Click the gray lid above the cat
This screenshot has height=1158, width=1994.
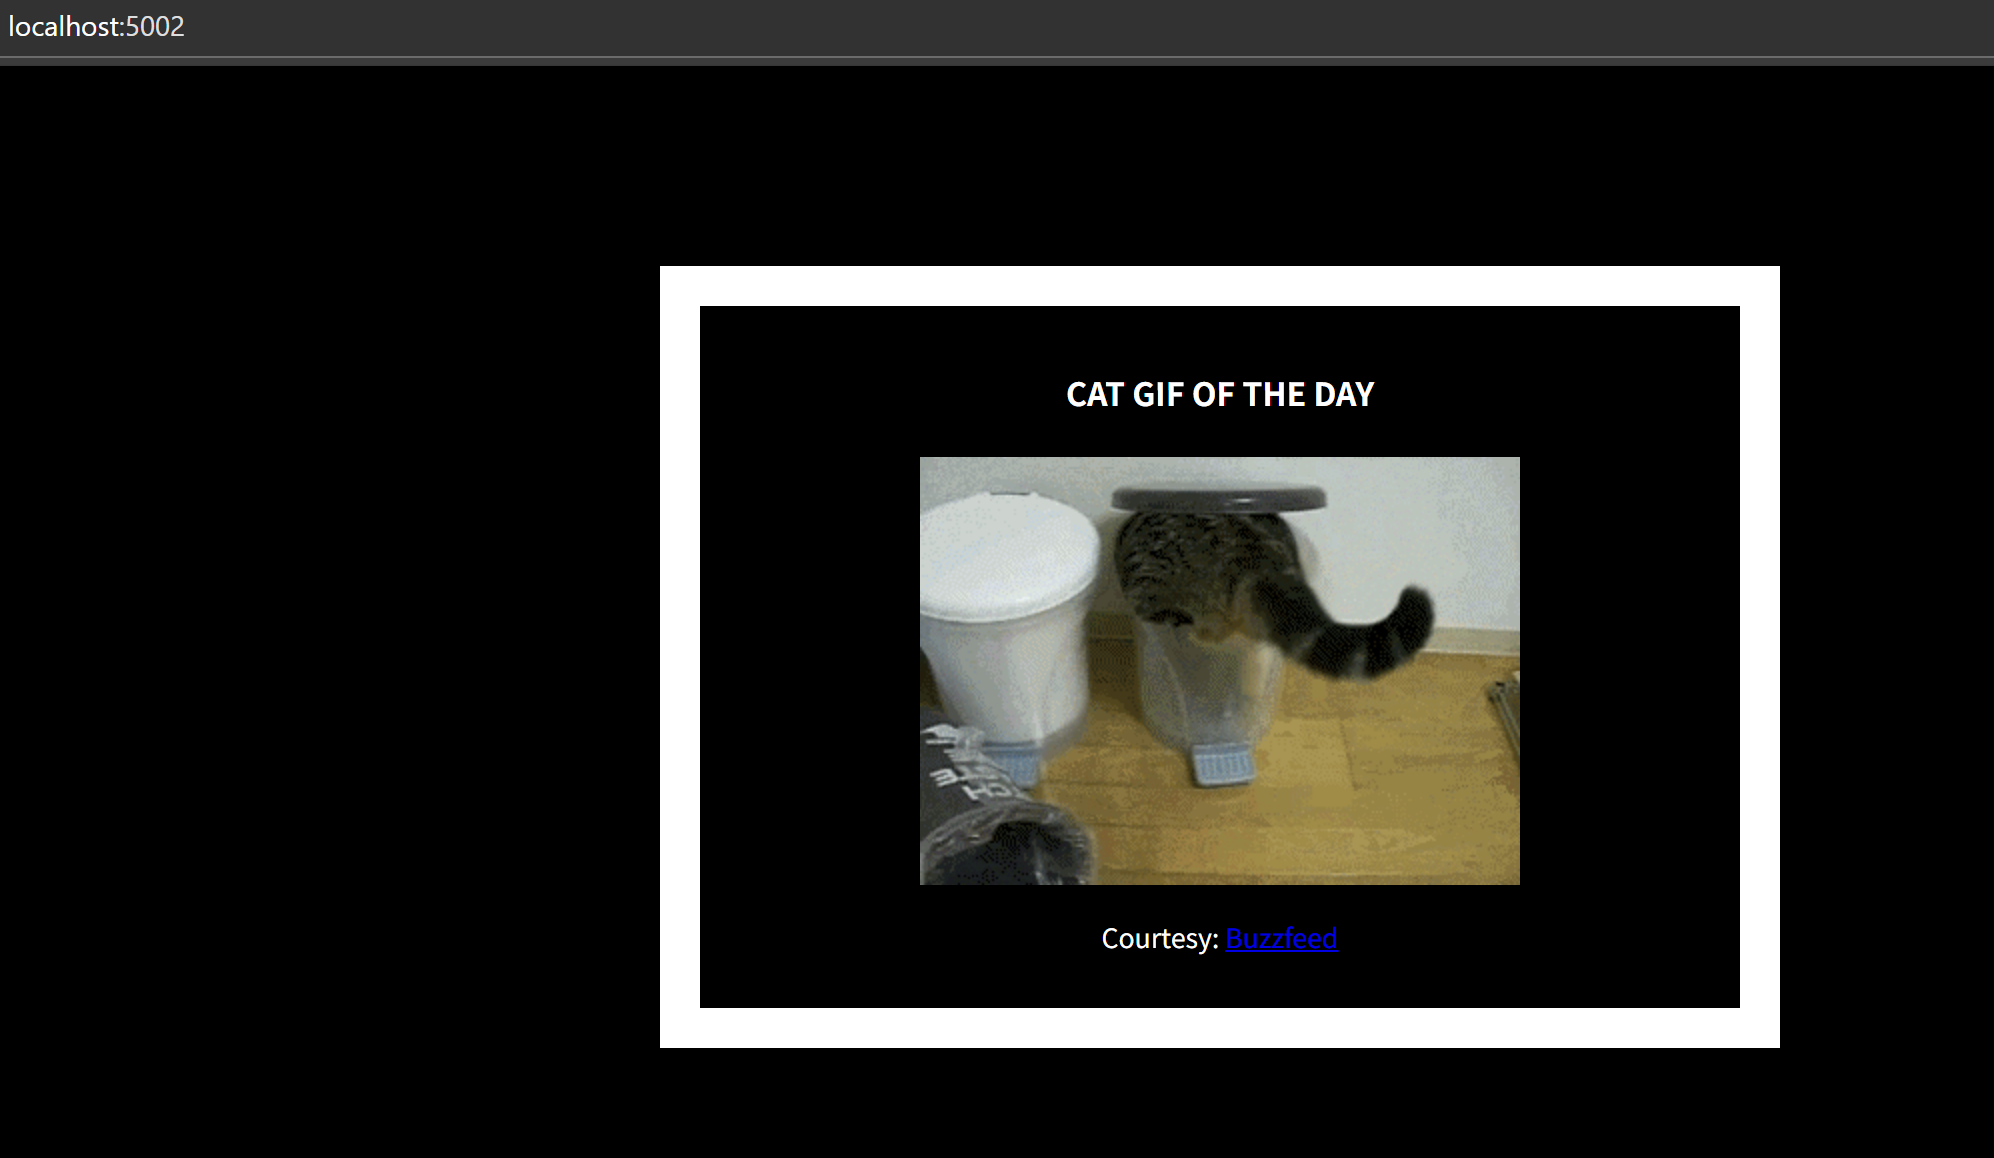click(x=1218, y=498)
